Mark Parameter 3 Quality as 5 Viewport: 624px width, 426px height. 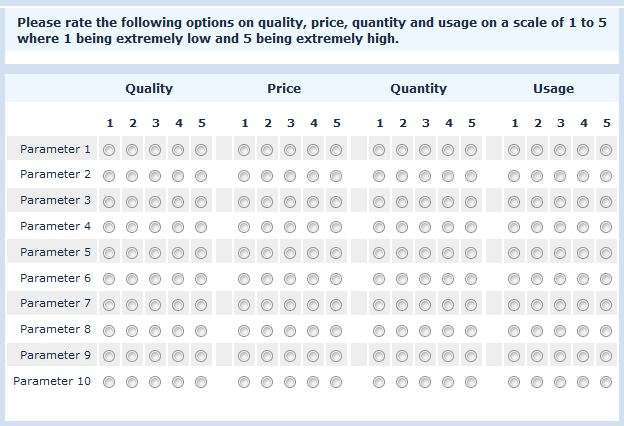[201, 202]
